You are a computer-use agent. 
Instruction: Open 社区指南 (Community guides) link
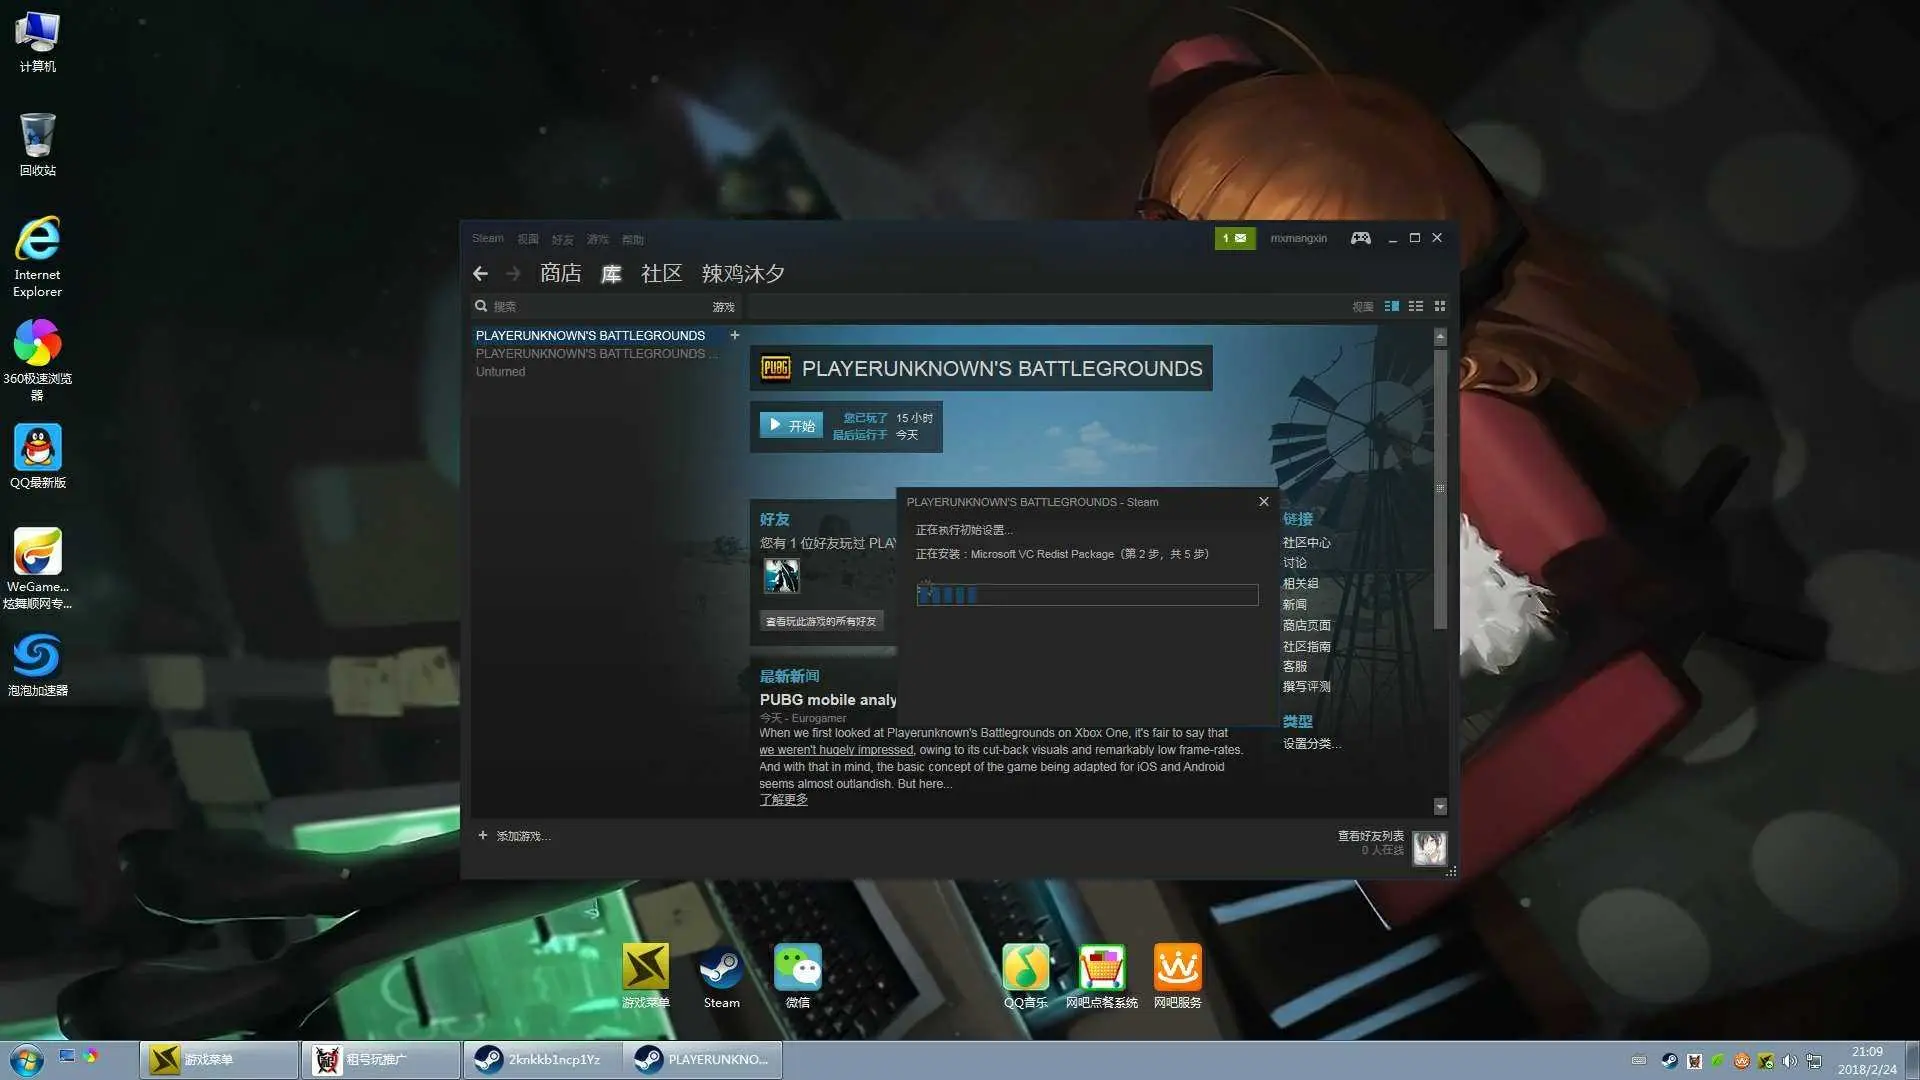click(x=1306, y=646)
